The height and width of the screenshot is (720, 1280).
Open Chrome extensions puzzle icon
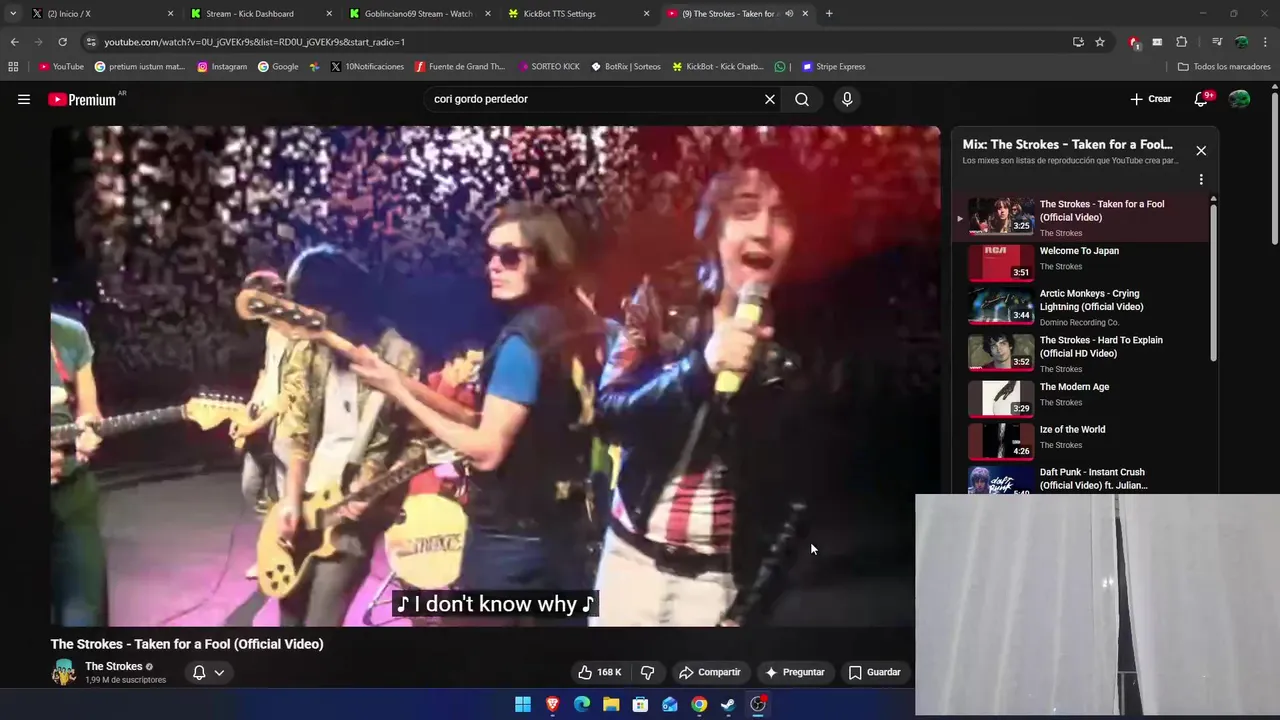[1181, 42]
